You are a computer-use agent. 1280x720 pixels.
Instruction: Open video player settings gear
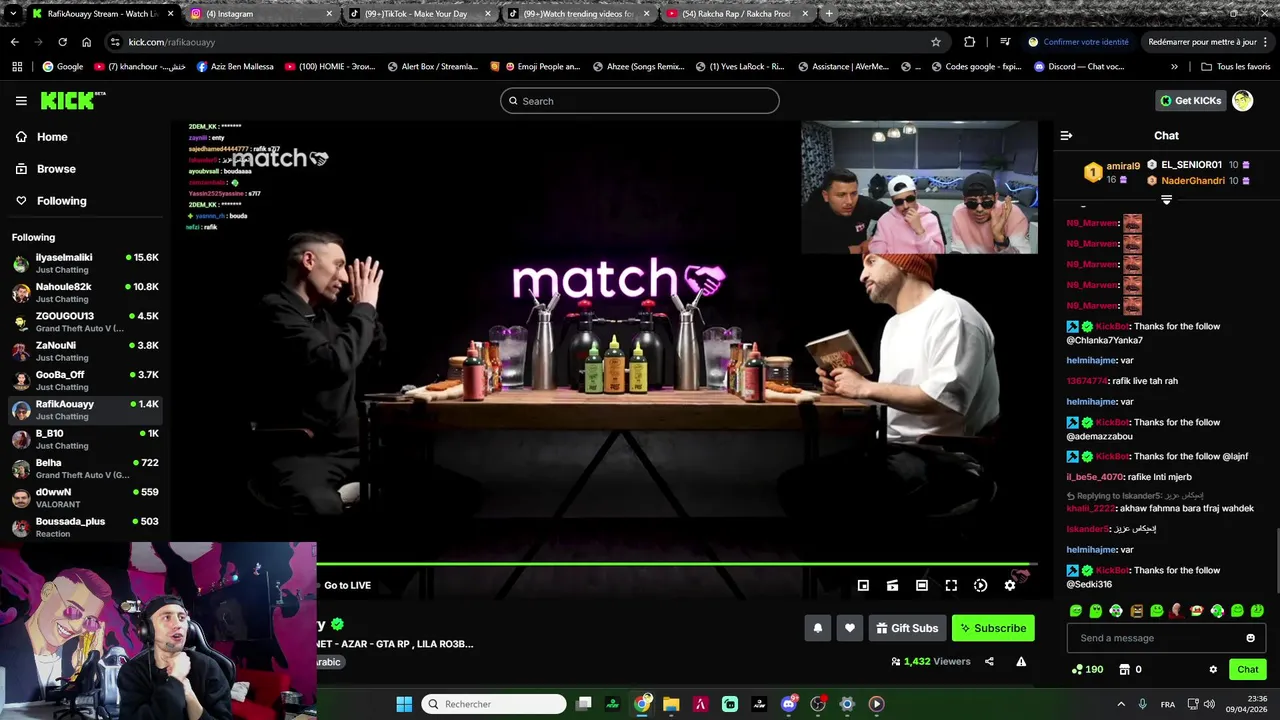[x=1010, y=586]
